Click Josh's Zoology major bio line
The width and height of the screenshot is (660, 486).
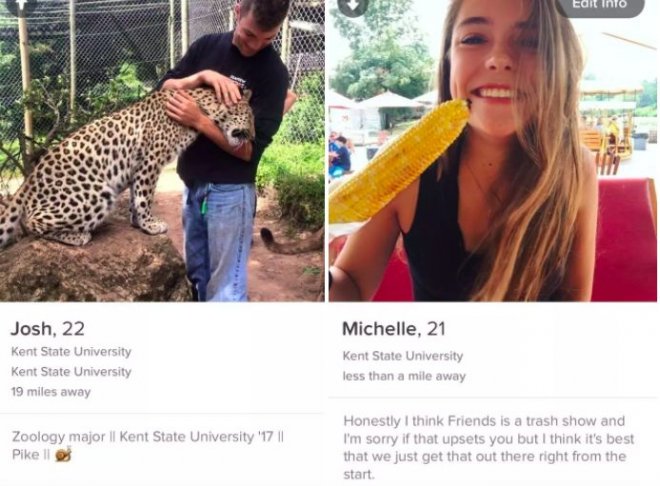coord(147,436)
